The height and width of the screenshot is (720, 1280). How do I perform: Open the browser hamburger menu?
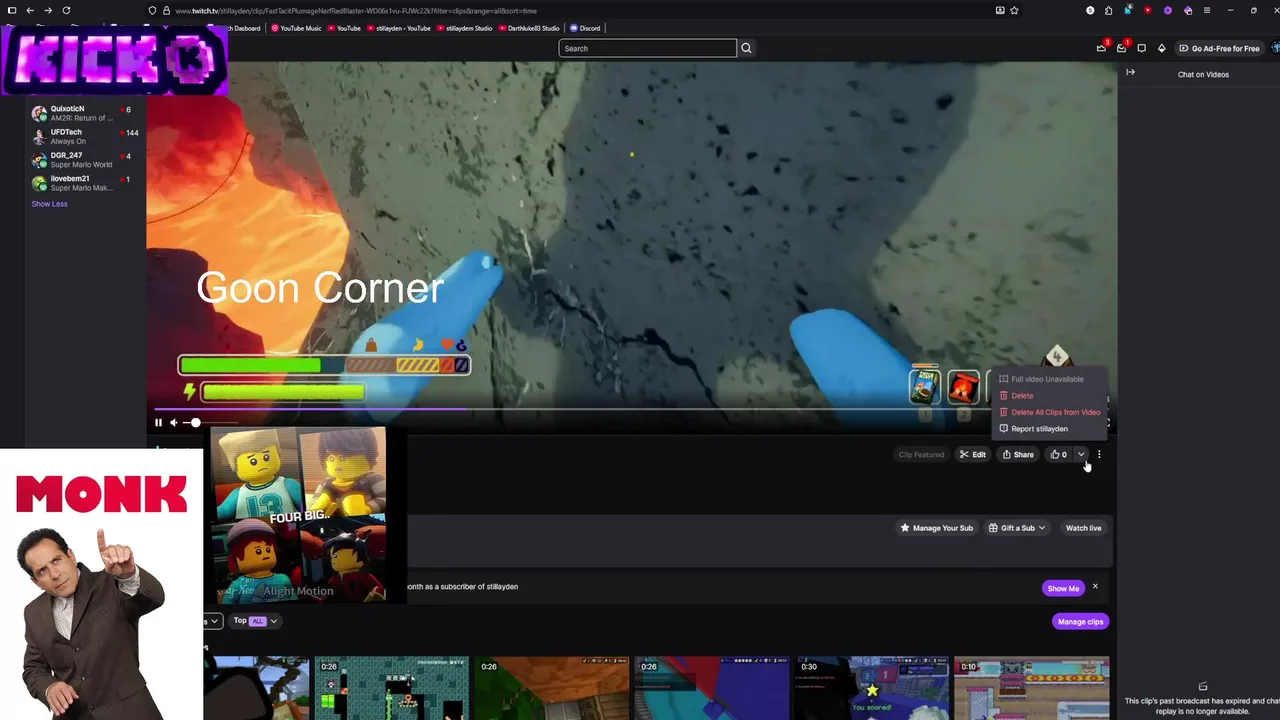1207,10
